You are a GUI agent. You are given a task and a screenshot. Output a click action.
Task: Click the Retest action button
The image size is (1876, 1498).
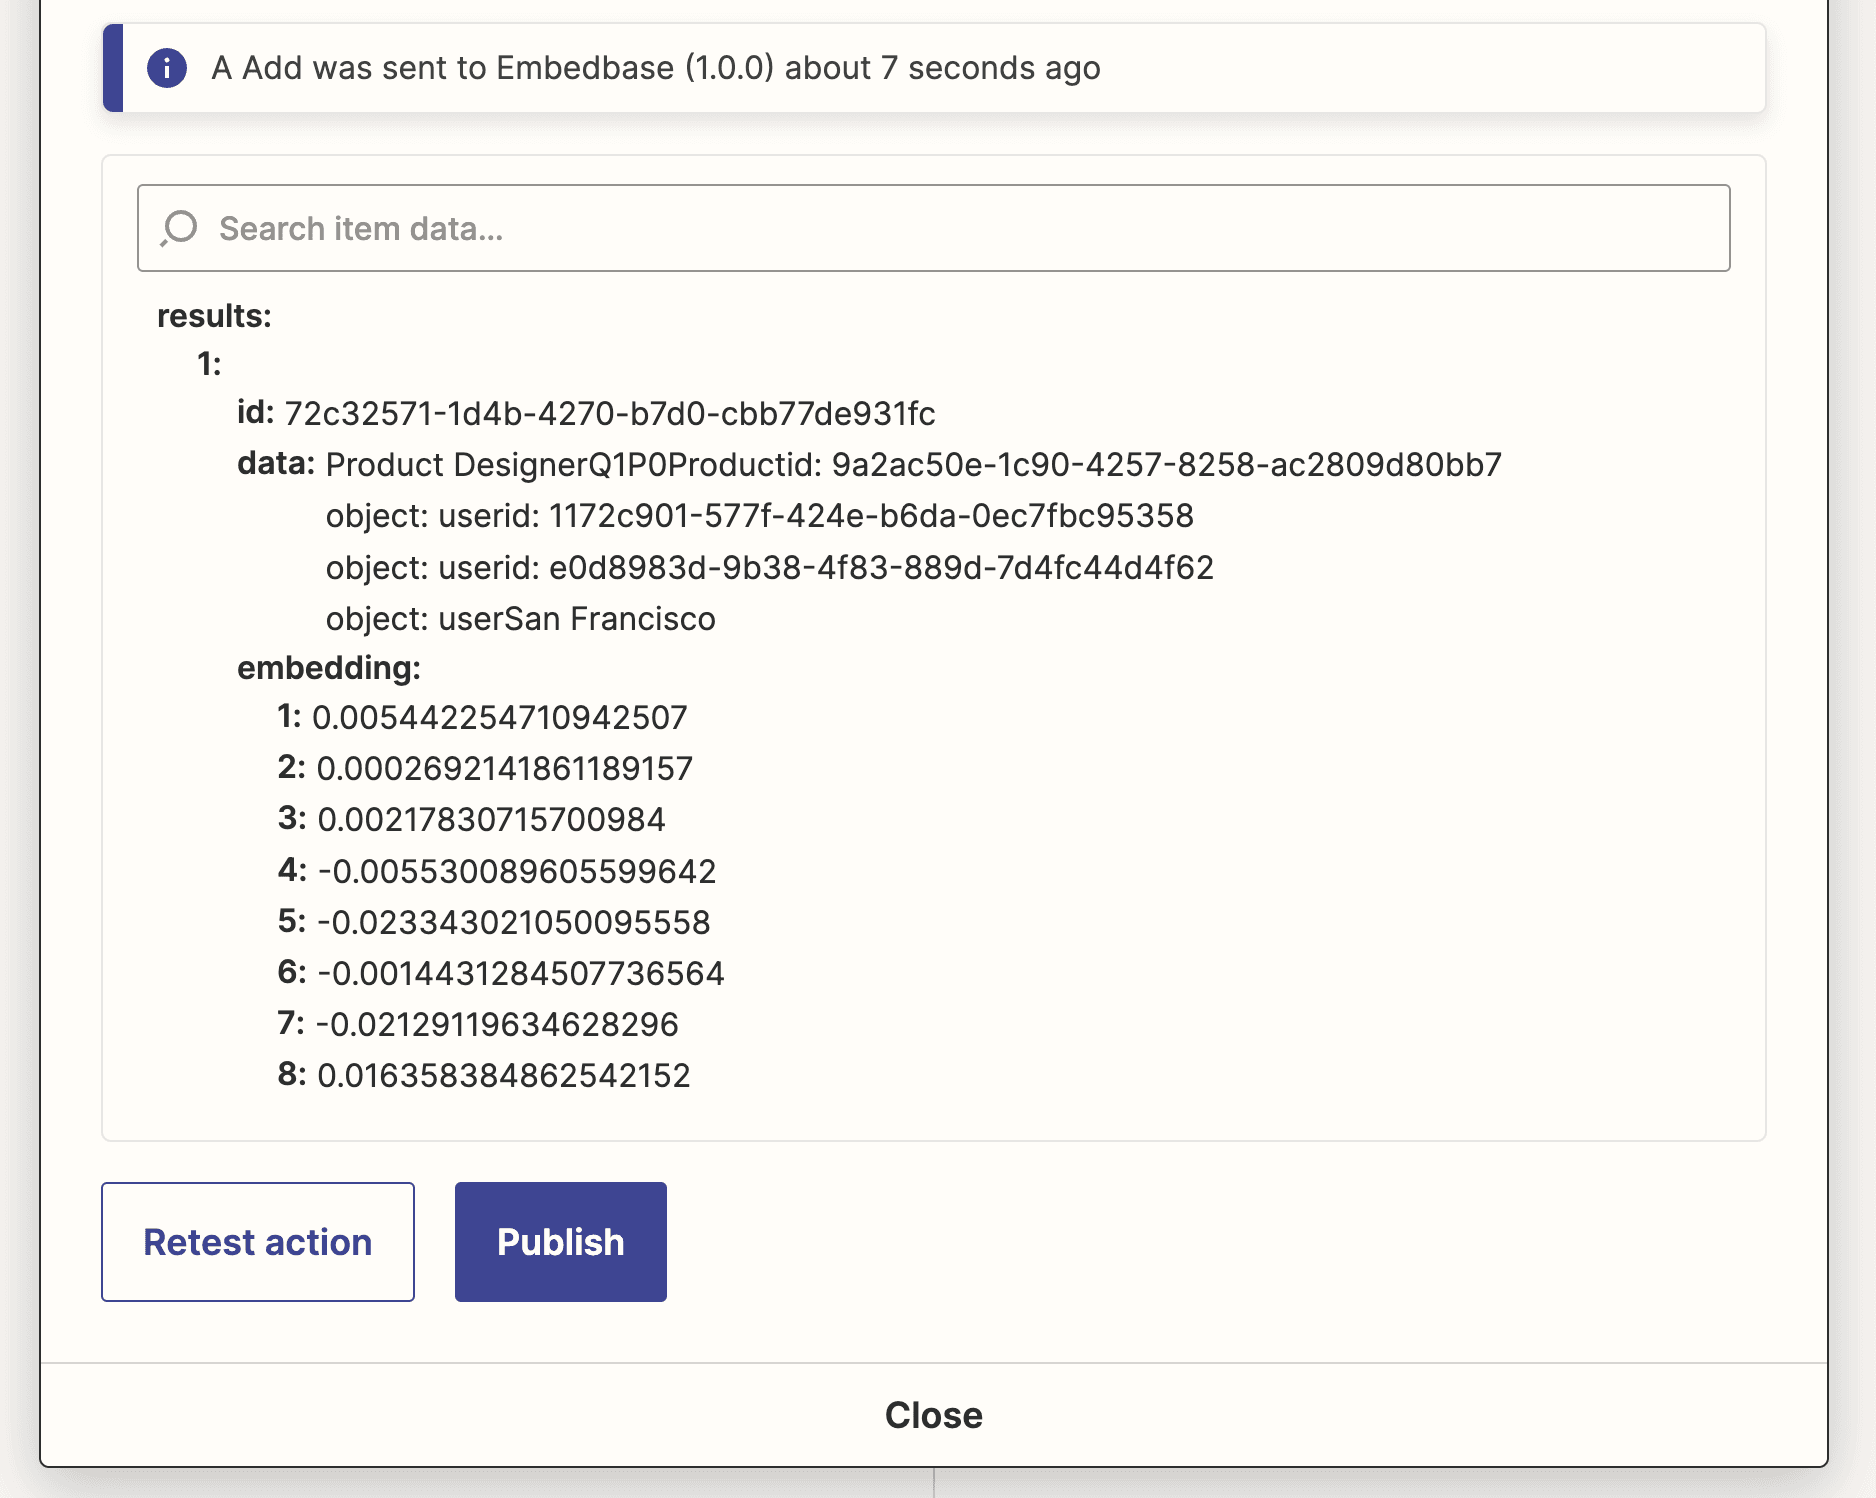[x=258, y=1242]
